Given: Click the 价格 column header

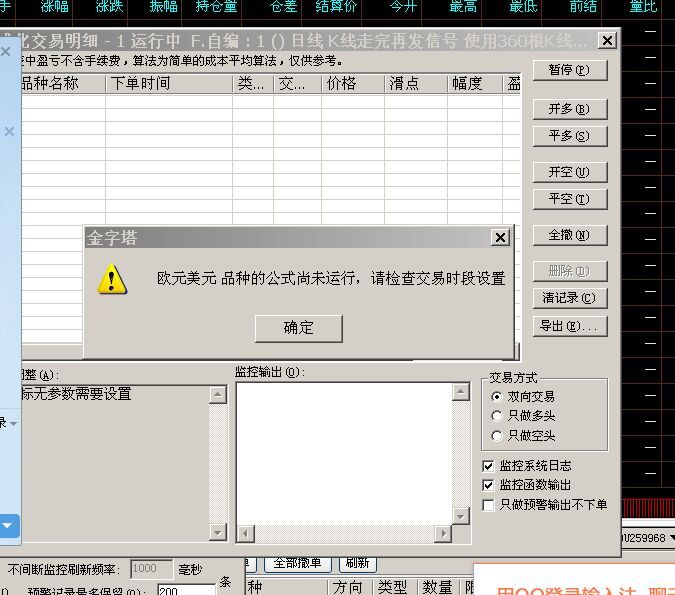Looking at the screenshot, I should point(353,84).
